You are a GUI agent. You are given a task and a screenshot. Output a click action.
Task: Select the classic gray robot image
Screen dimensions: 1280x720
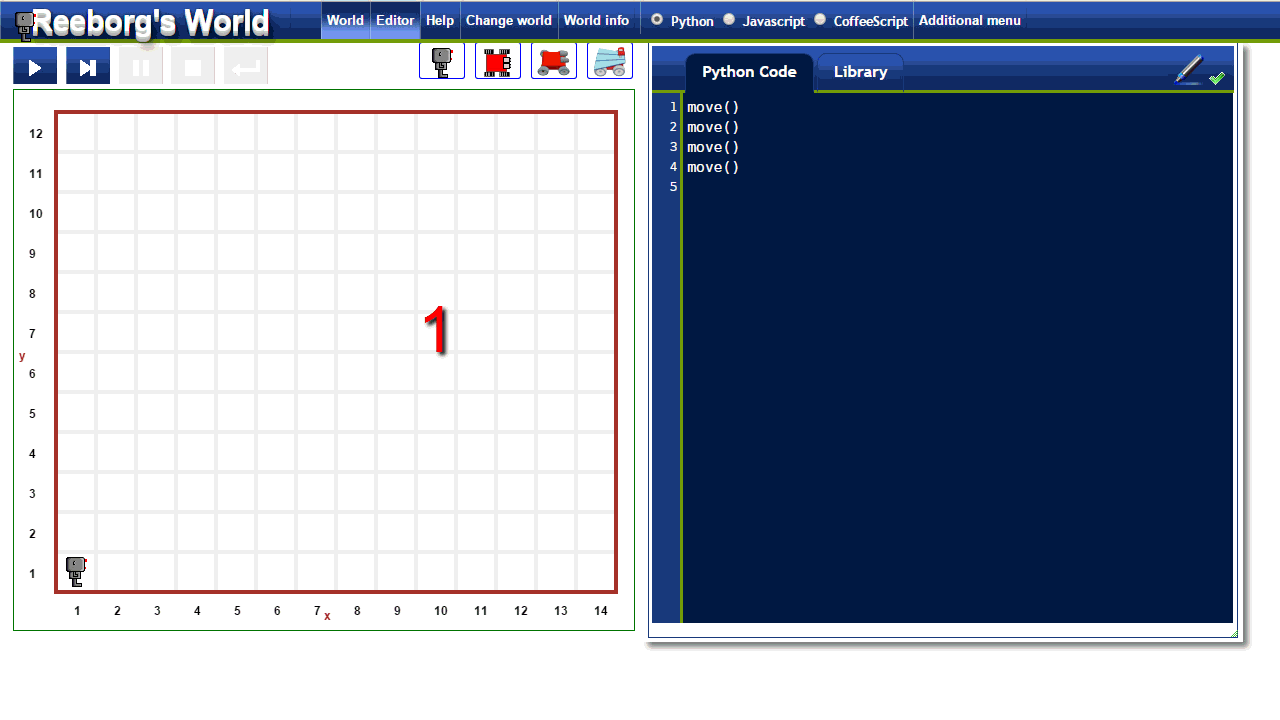442,61
